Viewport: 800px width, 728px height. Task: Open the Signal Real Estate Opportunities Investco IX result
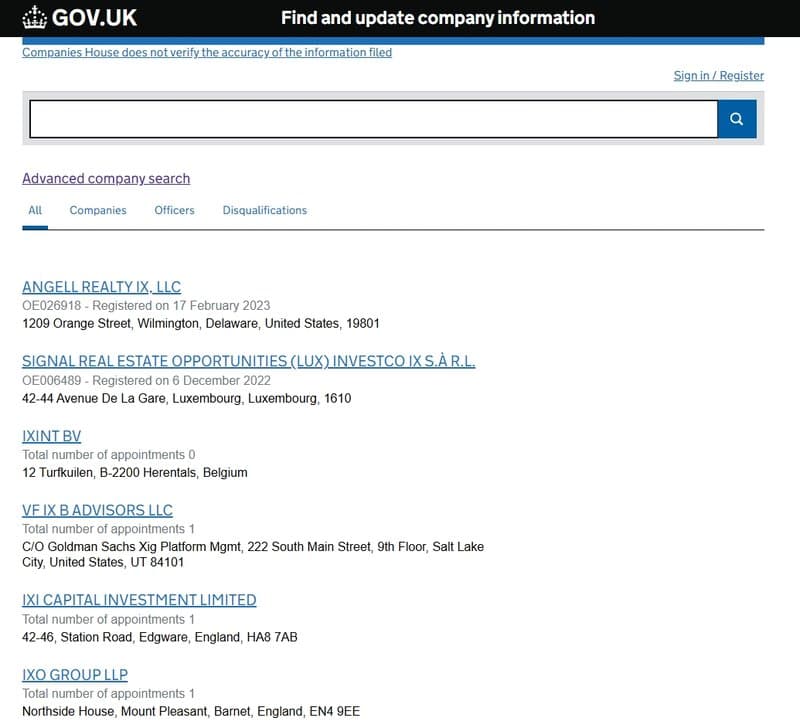[x=248, y=361]
